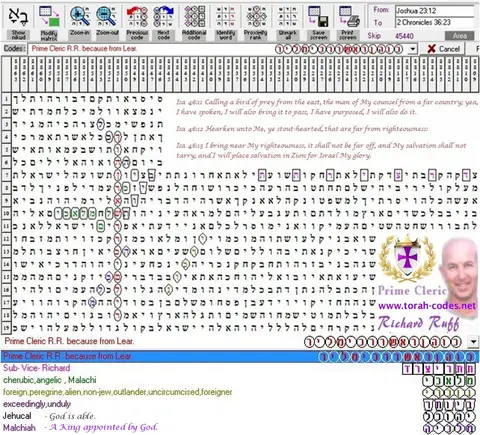Image resolution: width=480 pixels, height=435 pixels.
Task: Click the Isa 46:11 verse text
Action: [x=327, y=107]
